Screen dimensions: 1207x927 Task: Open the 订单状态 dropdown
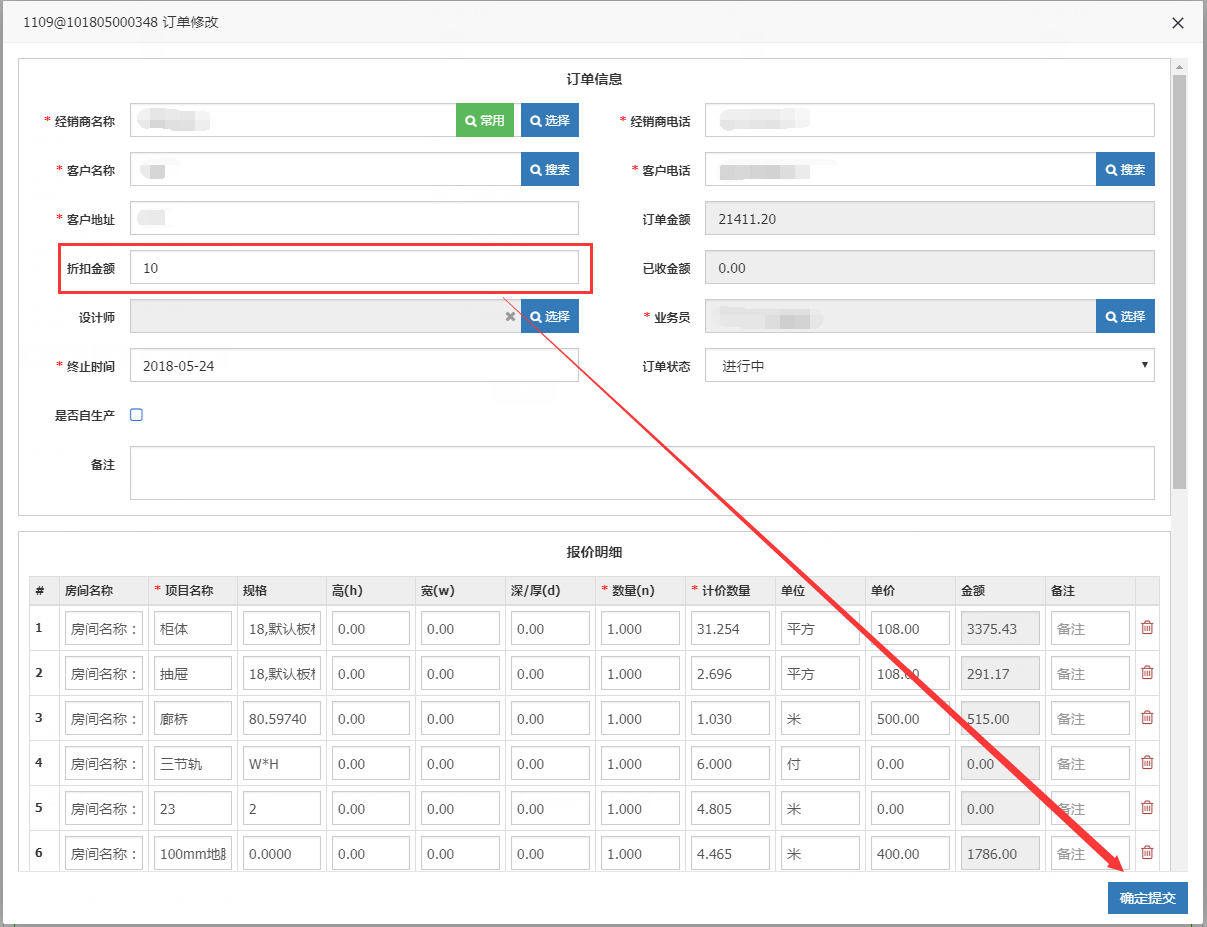tap(929, 366)
